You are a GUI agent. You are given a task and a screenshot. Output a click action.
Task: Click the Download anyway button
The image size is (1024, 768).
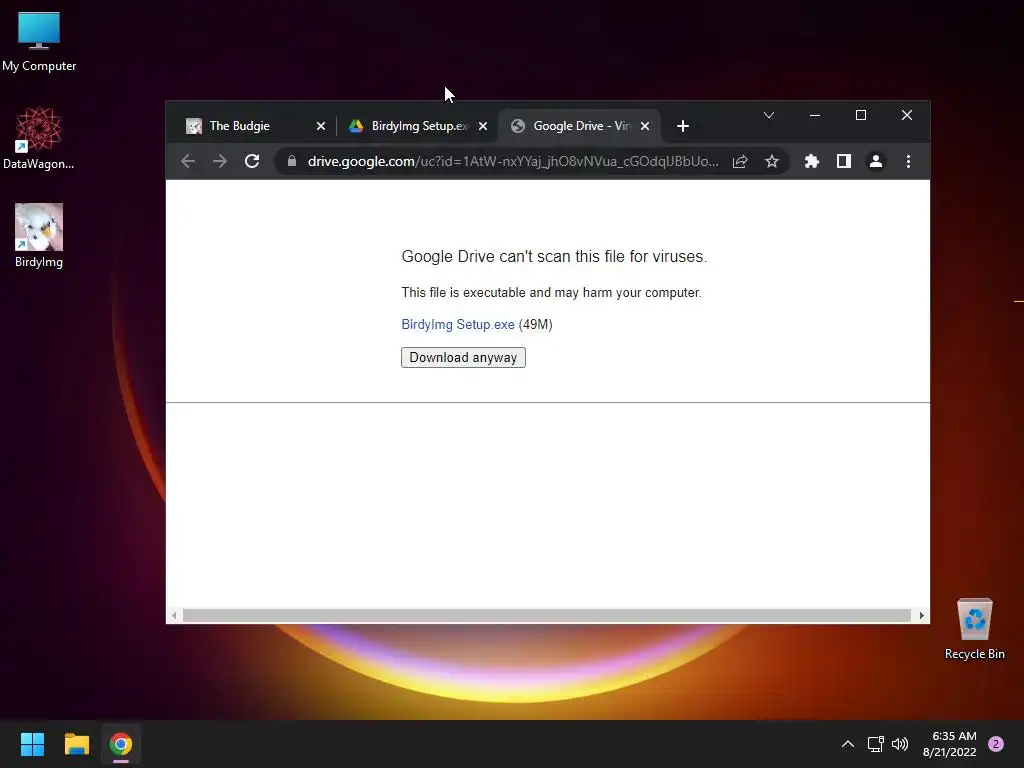[463, 357]
